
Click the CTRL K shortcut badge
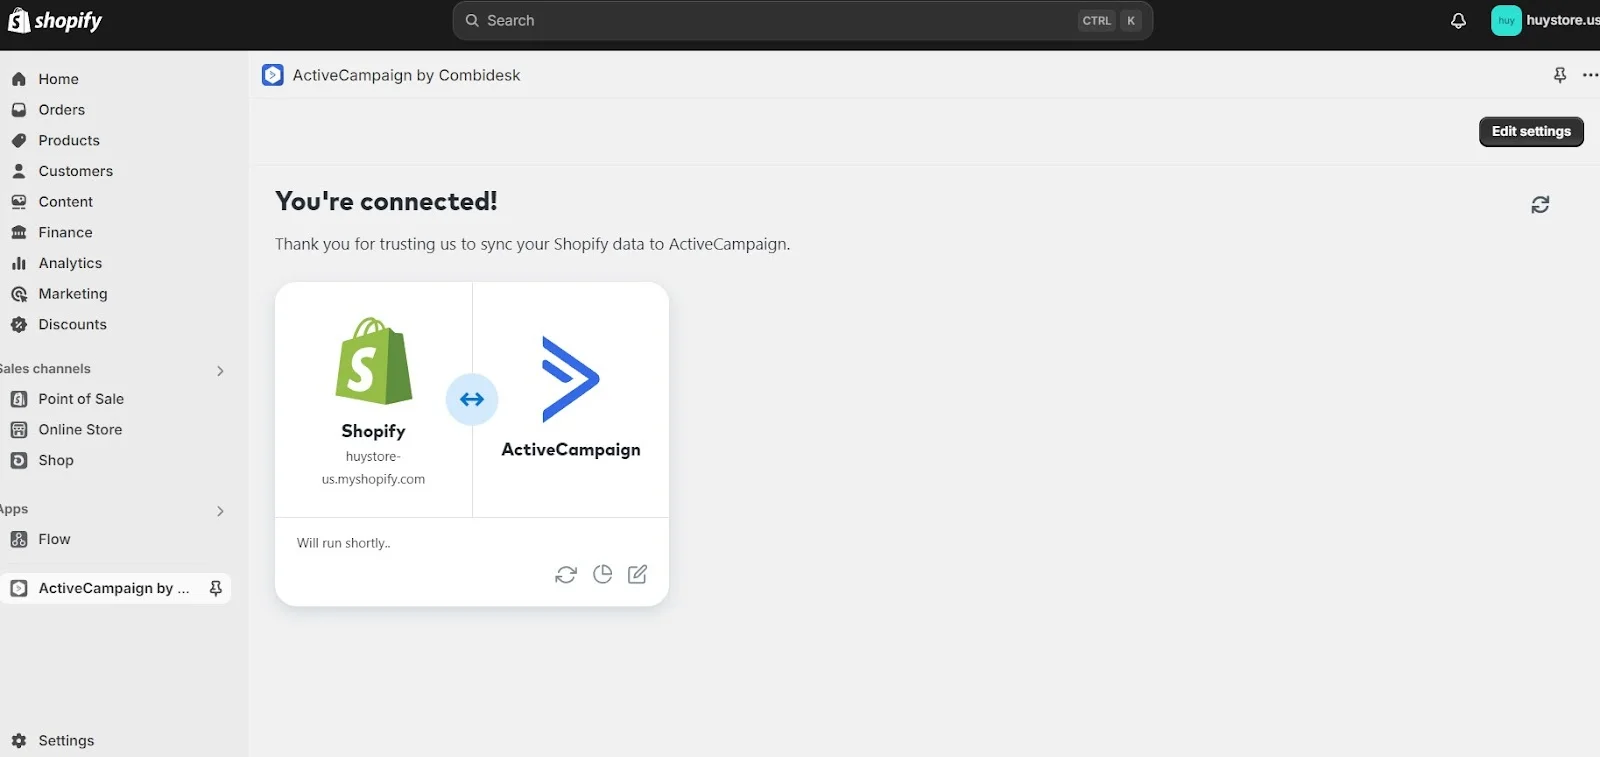(1110, 20)
